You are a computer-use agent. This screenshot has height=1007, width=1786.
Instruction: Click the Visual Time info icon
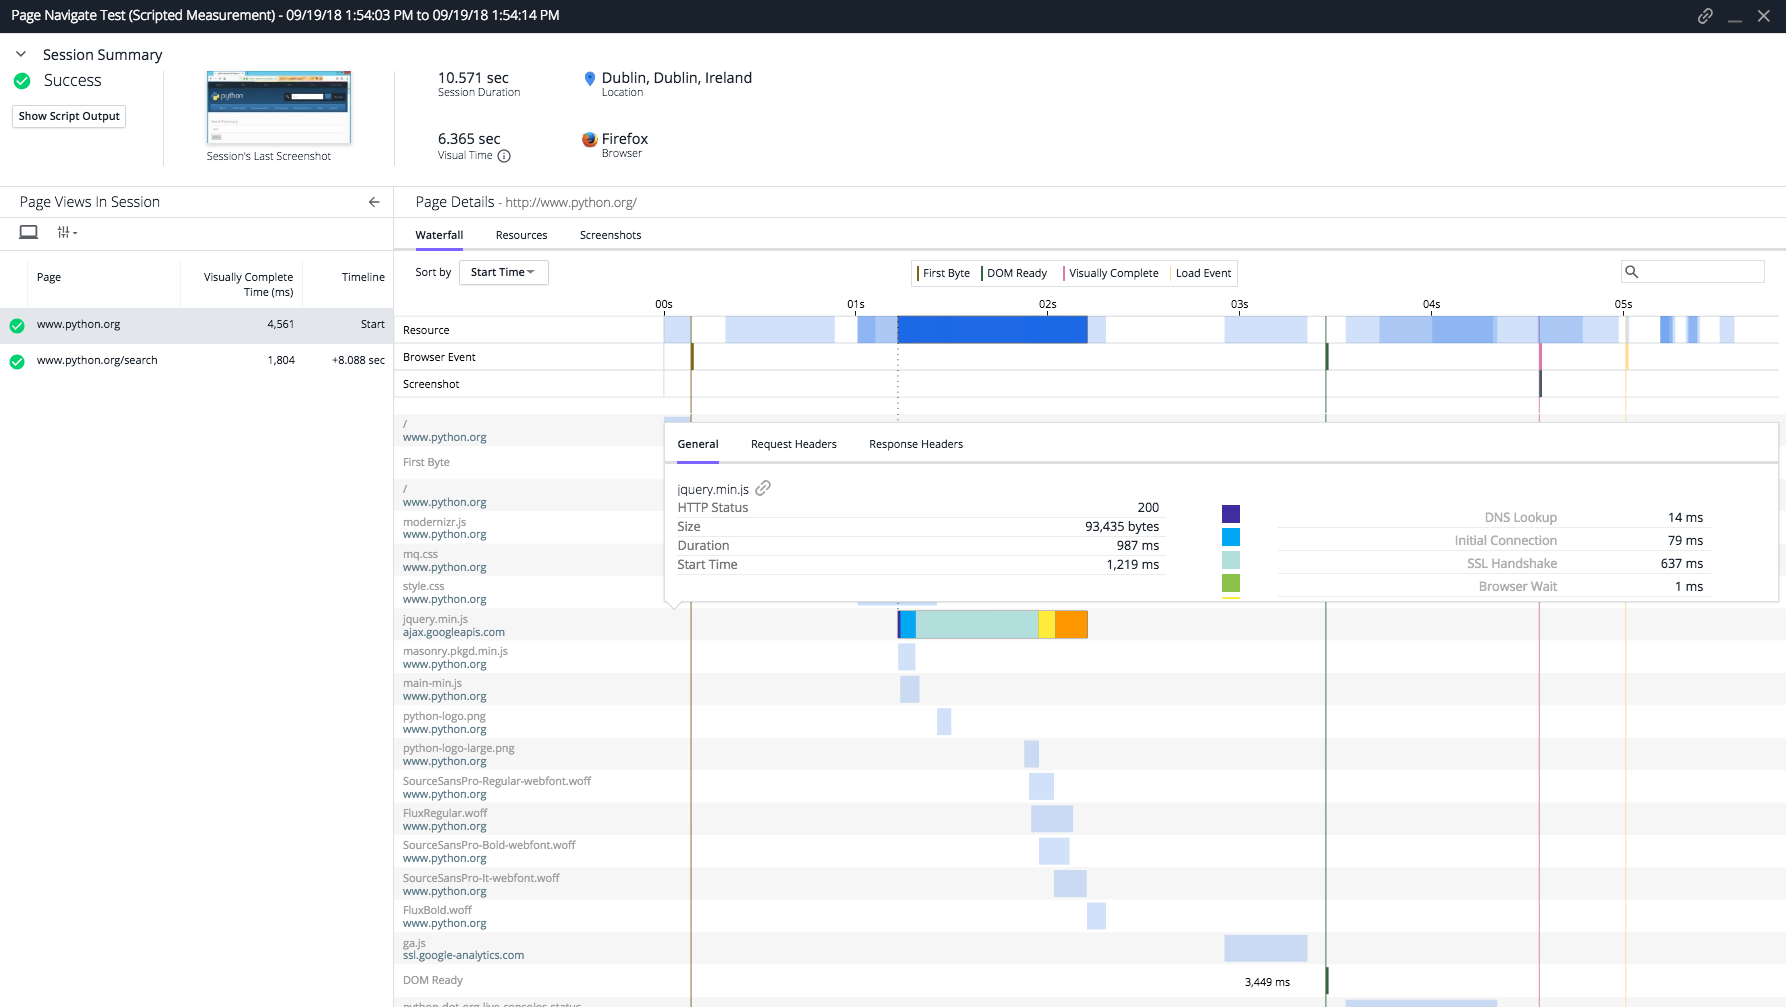tap(504, 156)
